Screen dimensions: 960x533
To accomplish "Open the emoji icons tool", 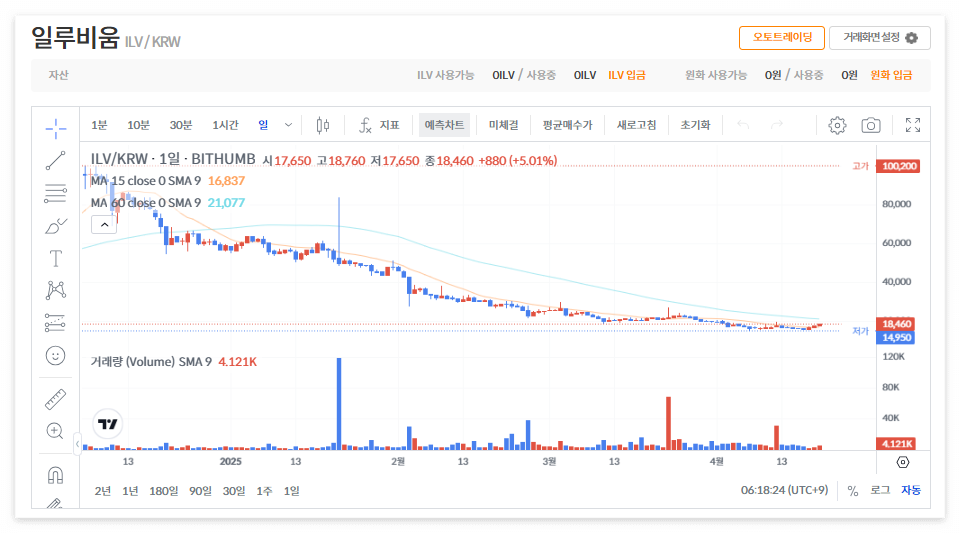I will tap(56, 356).
